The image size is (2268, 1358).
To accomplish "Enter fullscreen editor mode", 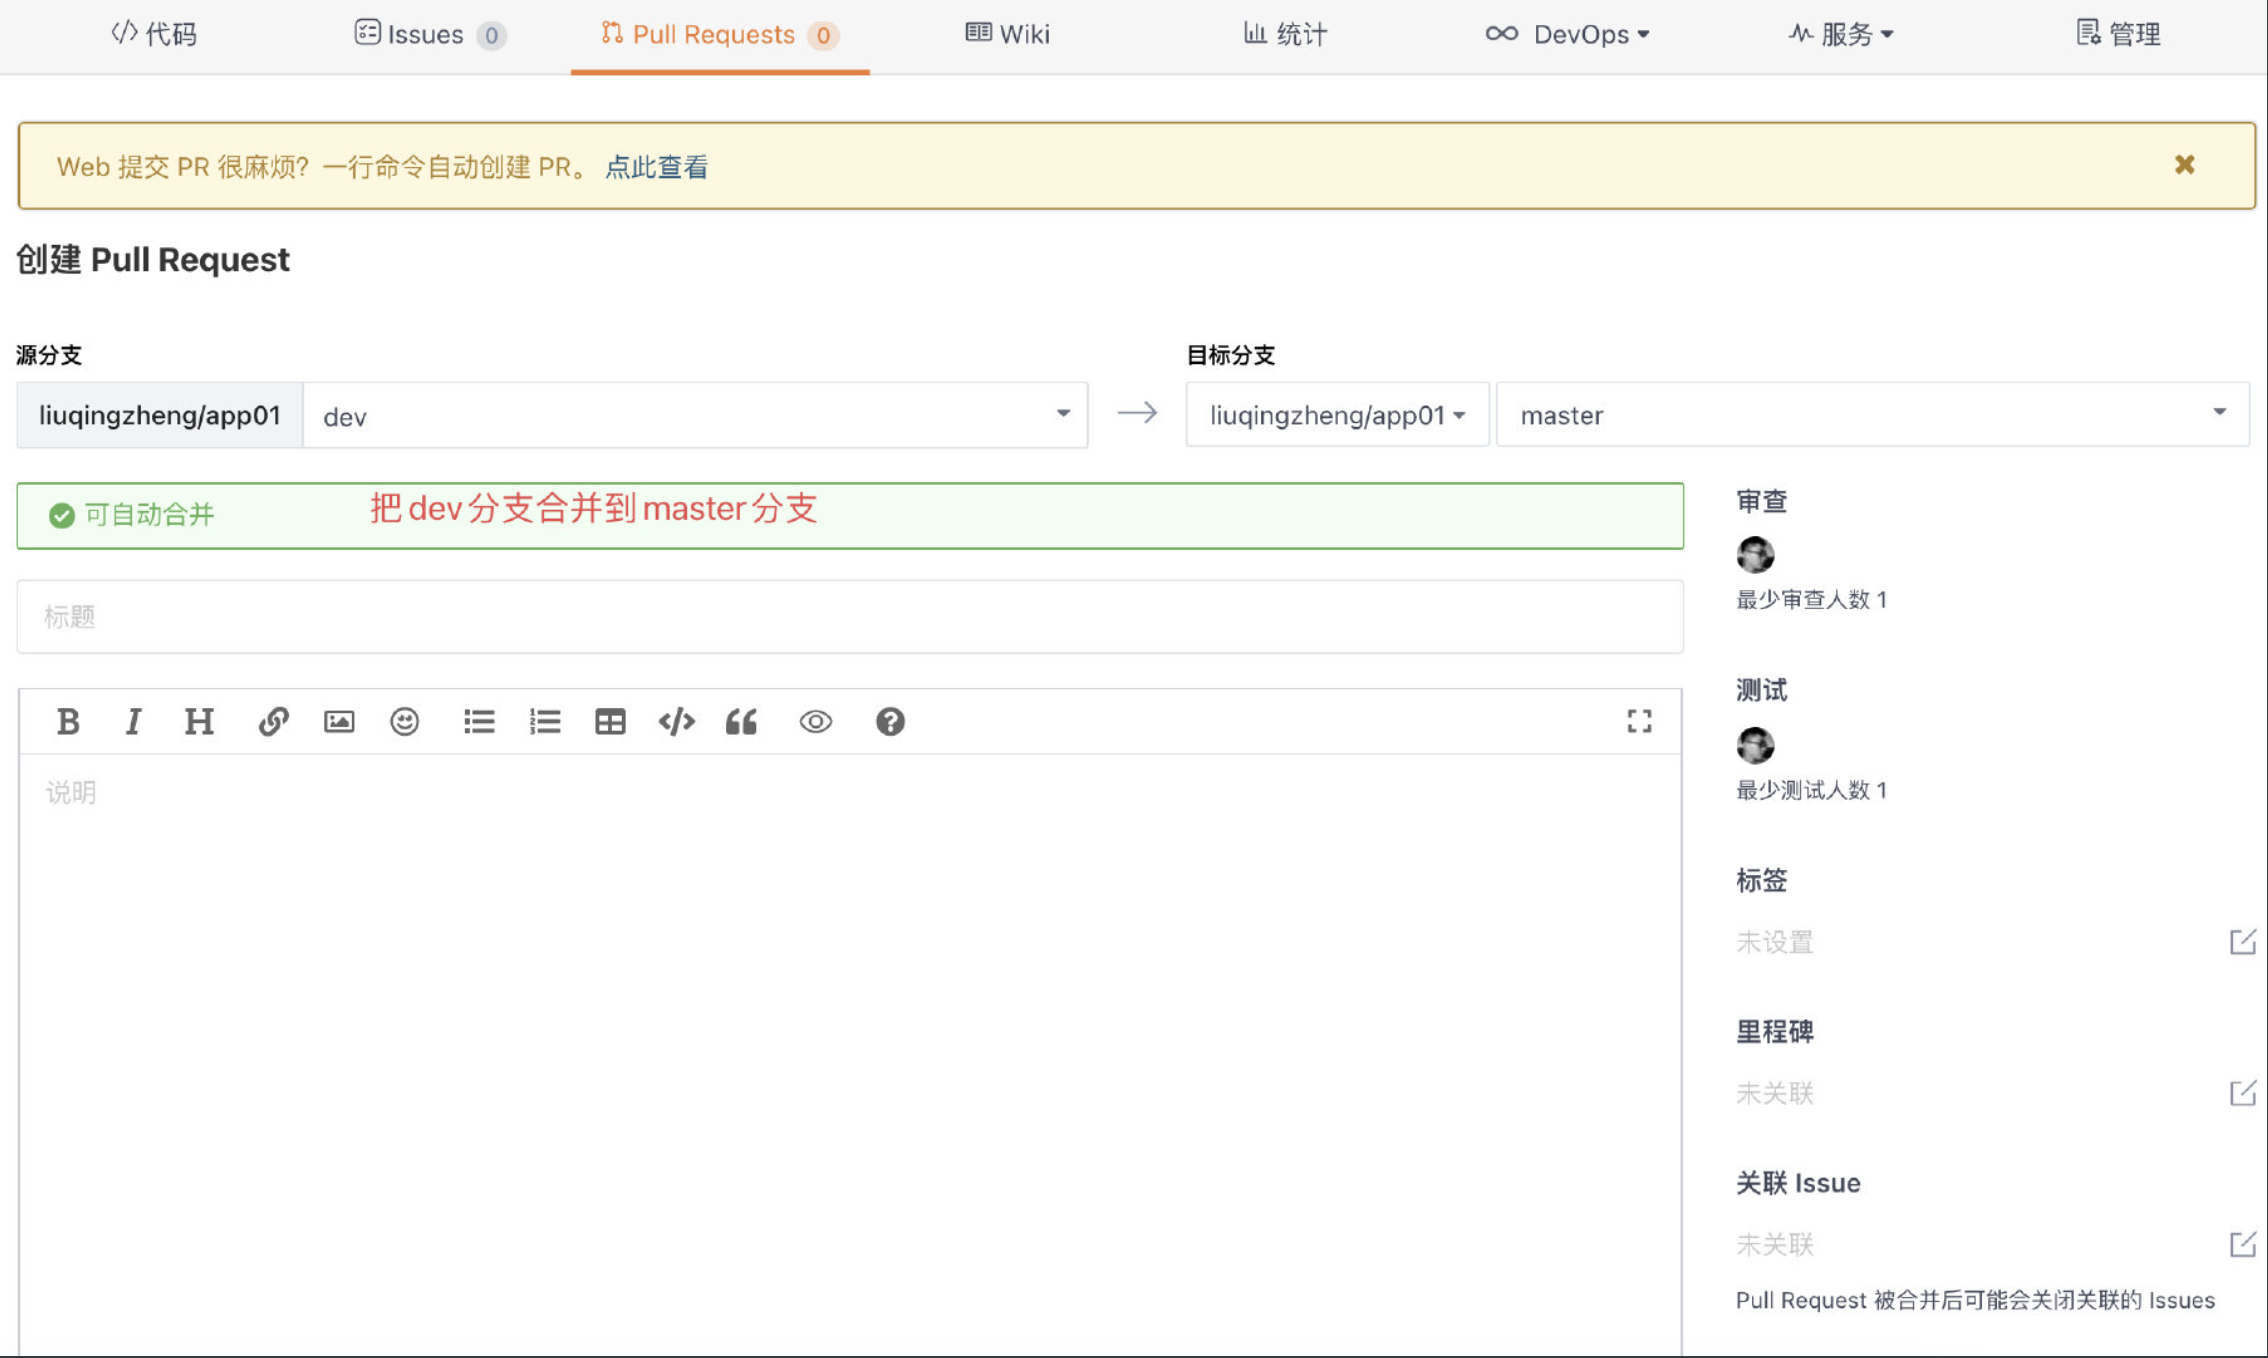I will 1639,721.
